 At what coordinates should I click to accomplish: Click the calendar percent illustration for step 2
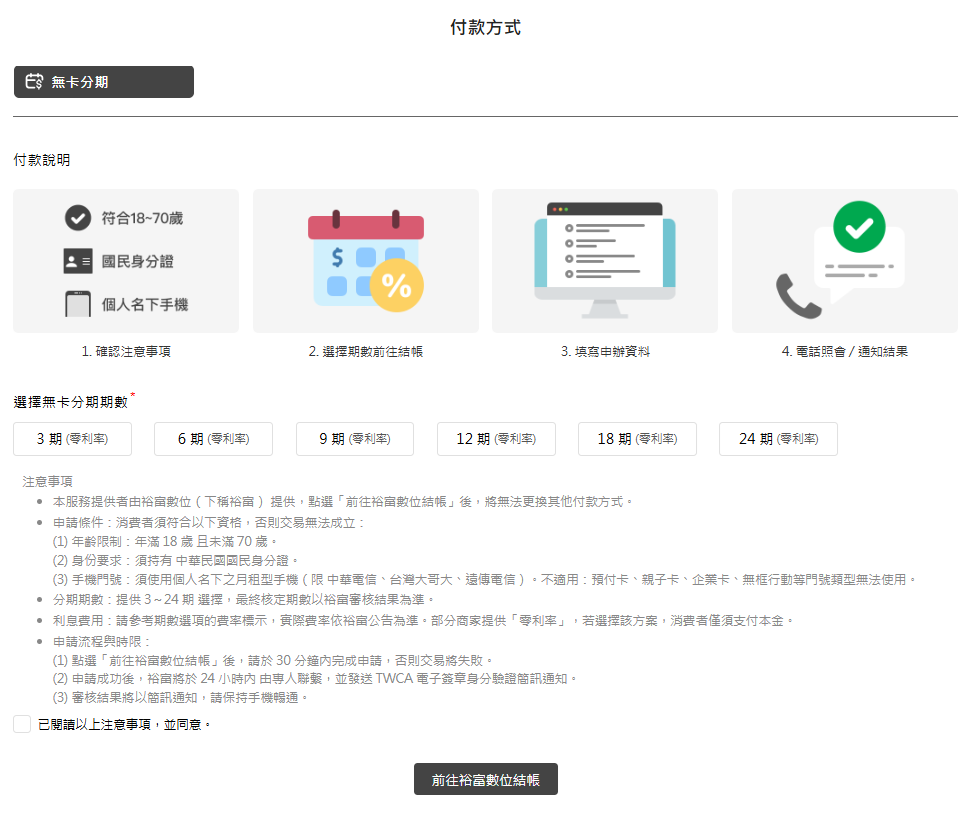366,260
